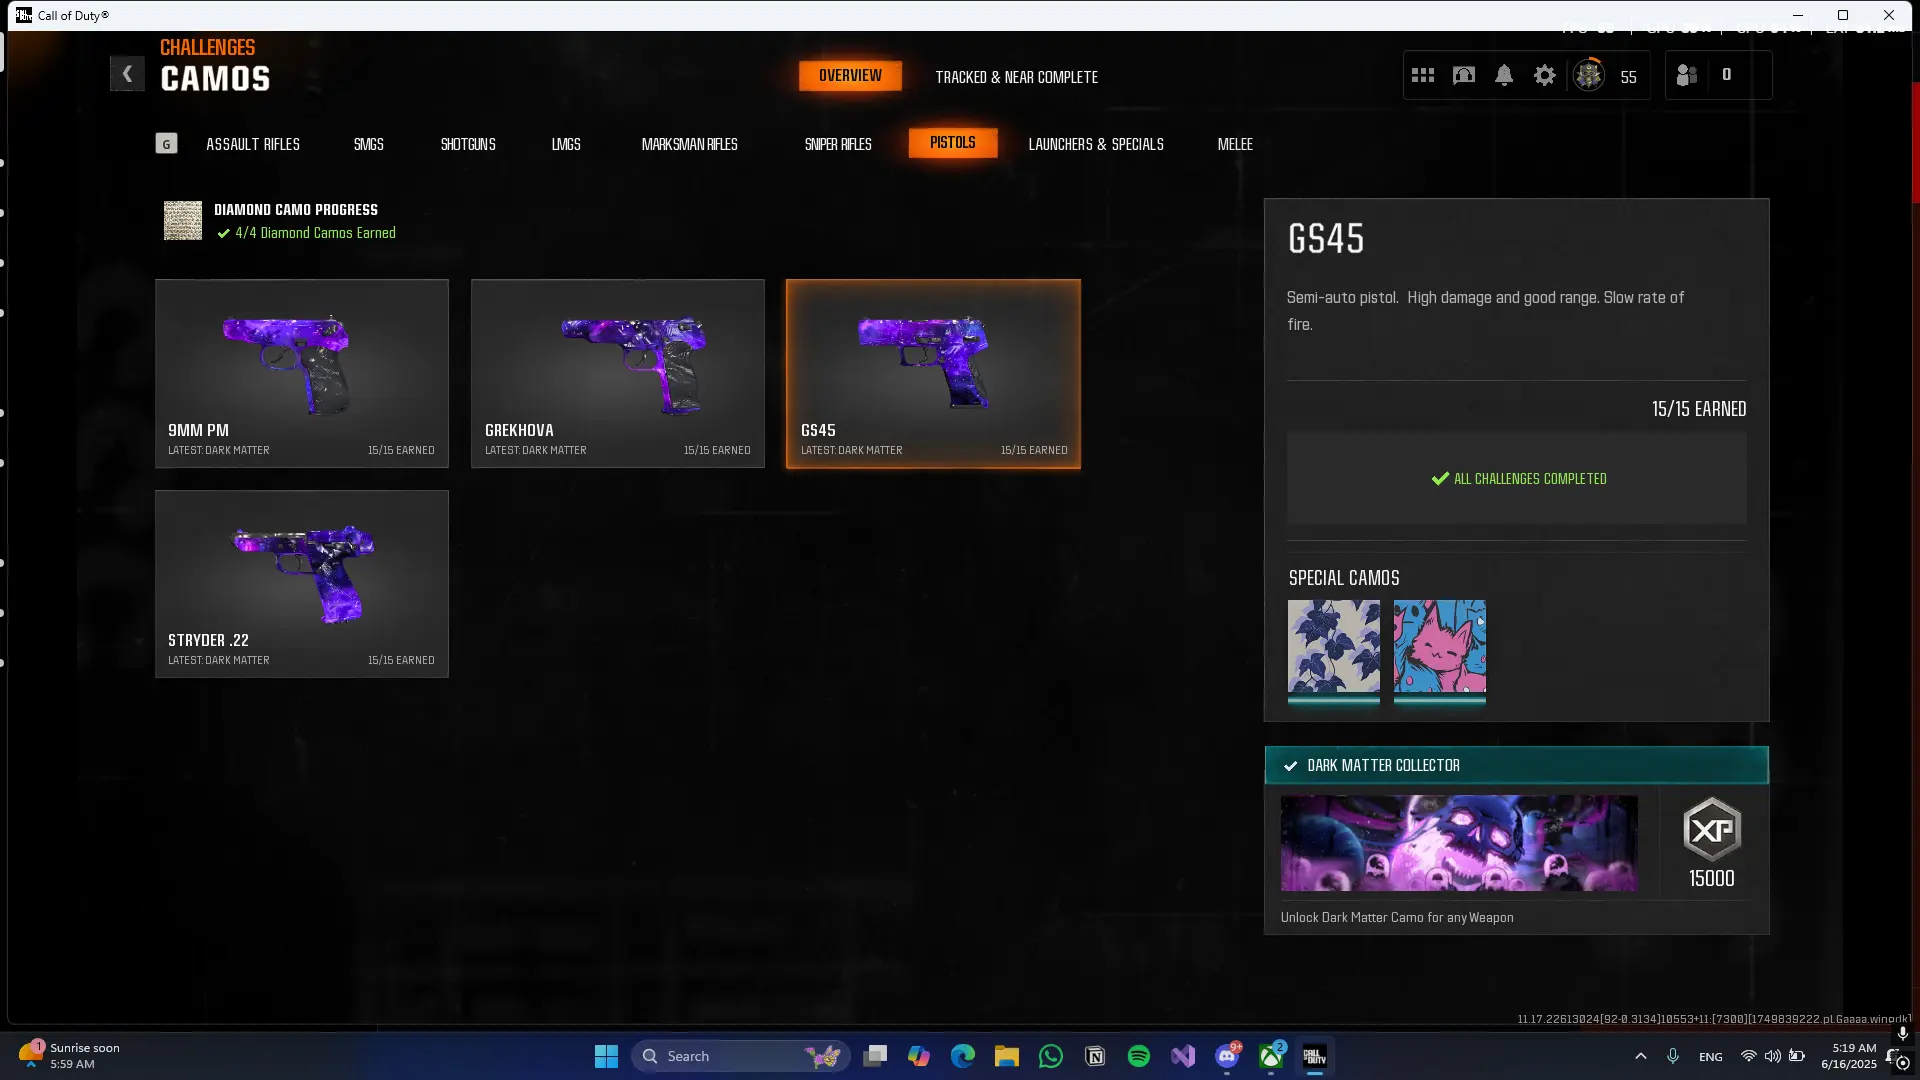
Task: Open Spotify from the taskbar
Action: pos(1138,1056)
